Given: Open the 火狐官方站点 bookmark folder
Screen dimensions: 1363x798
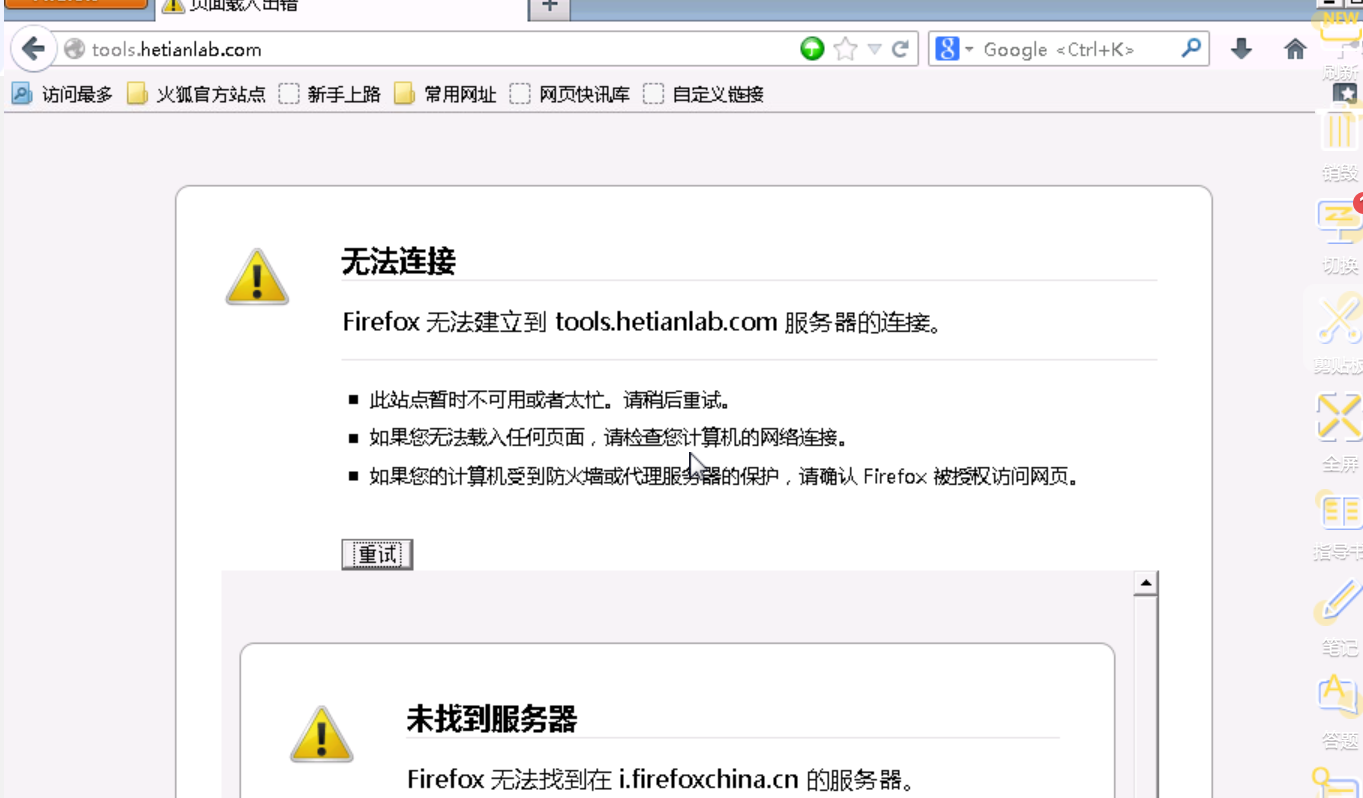Looking at the screenshot, I should click(x=197, y=95).
